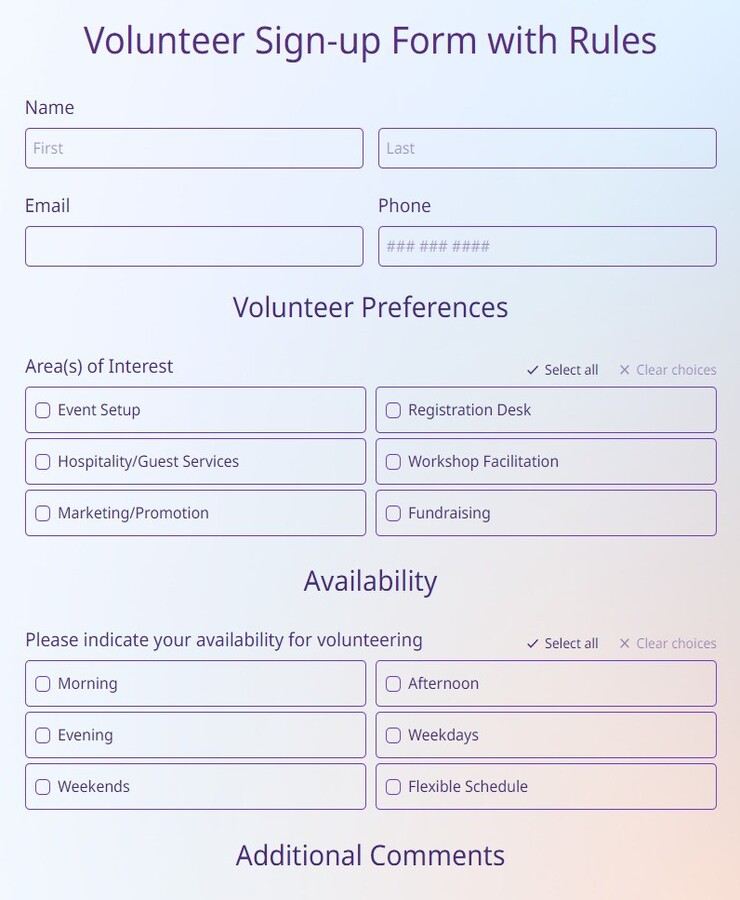Check the Flexible Schedule option

coord(393,786)
